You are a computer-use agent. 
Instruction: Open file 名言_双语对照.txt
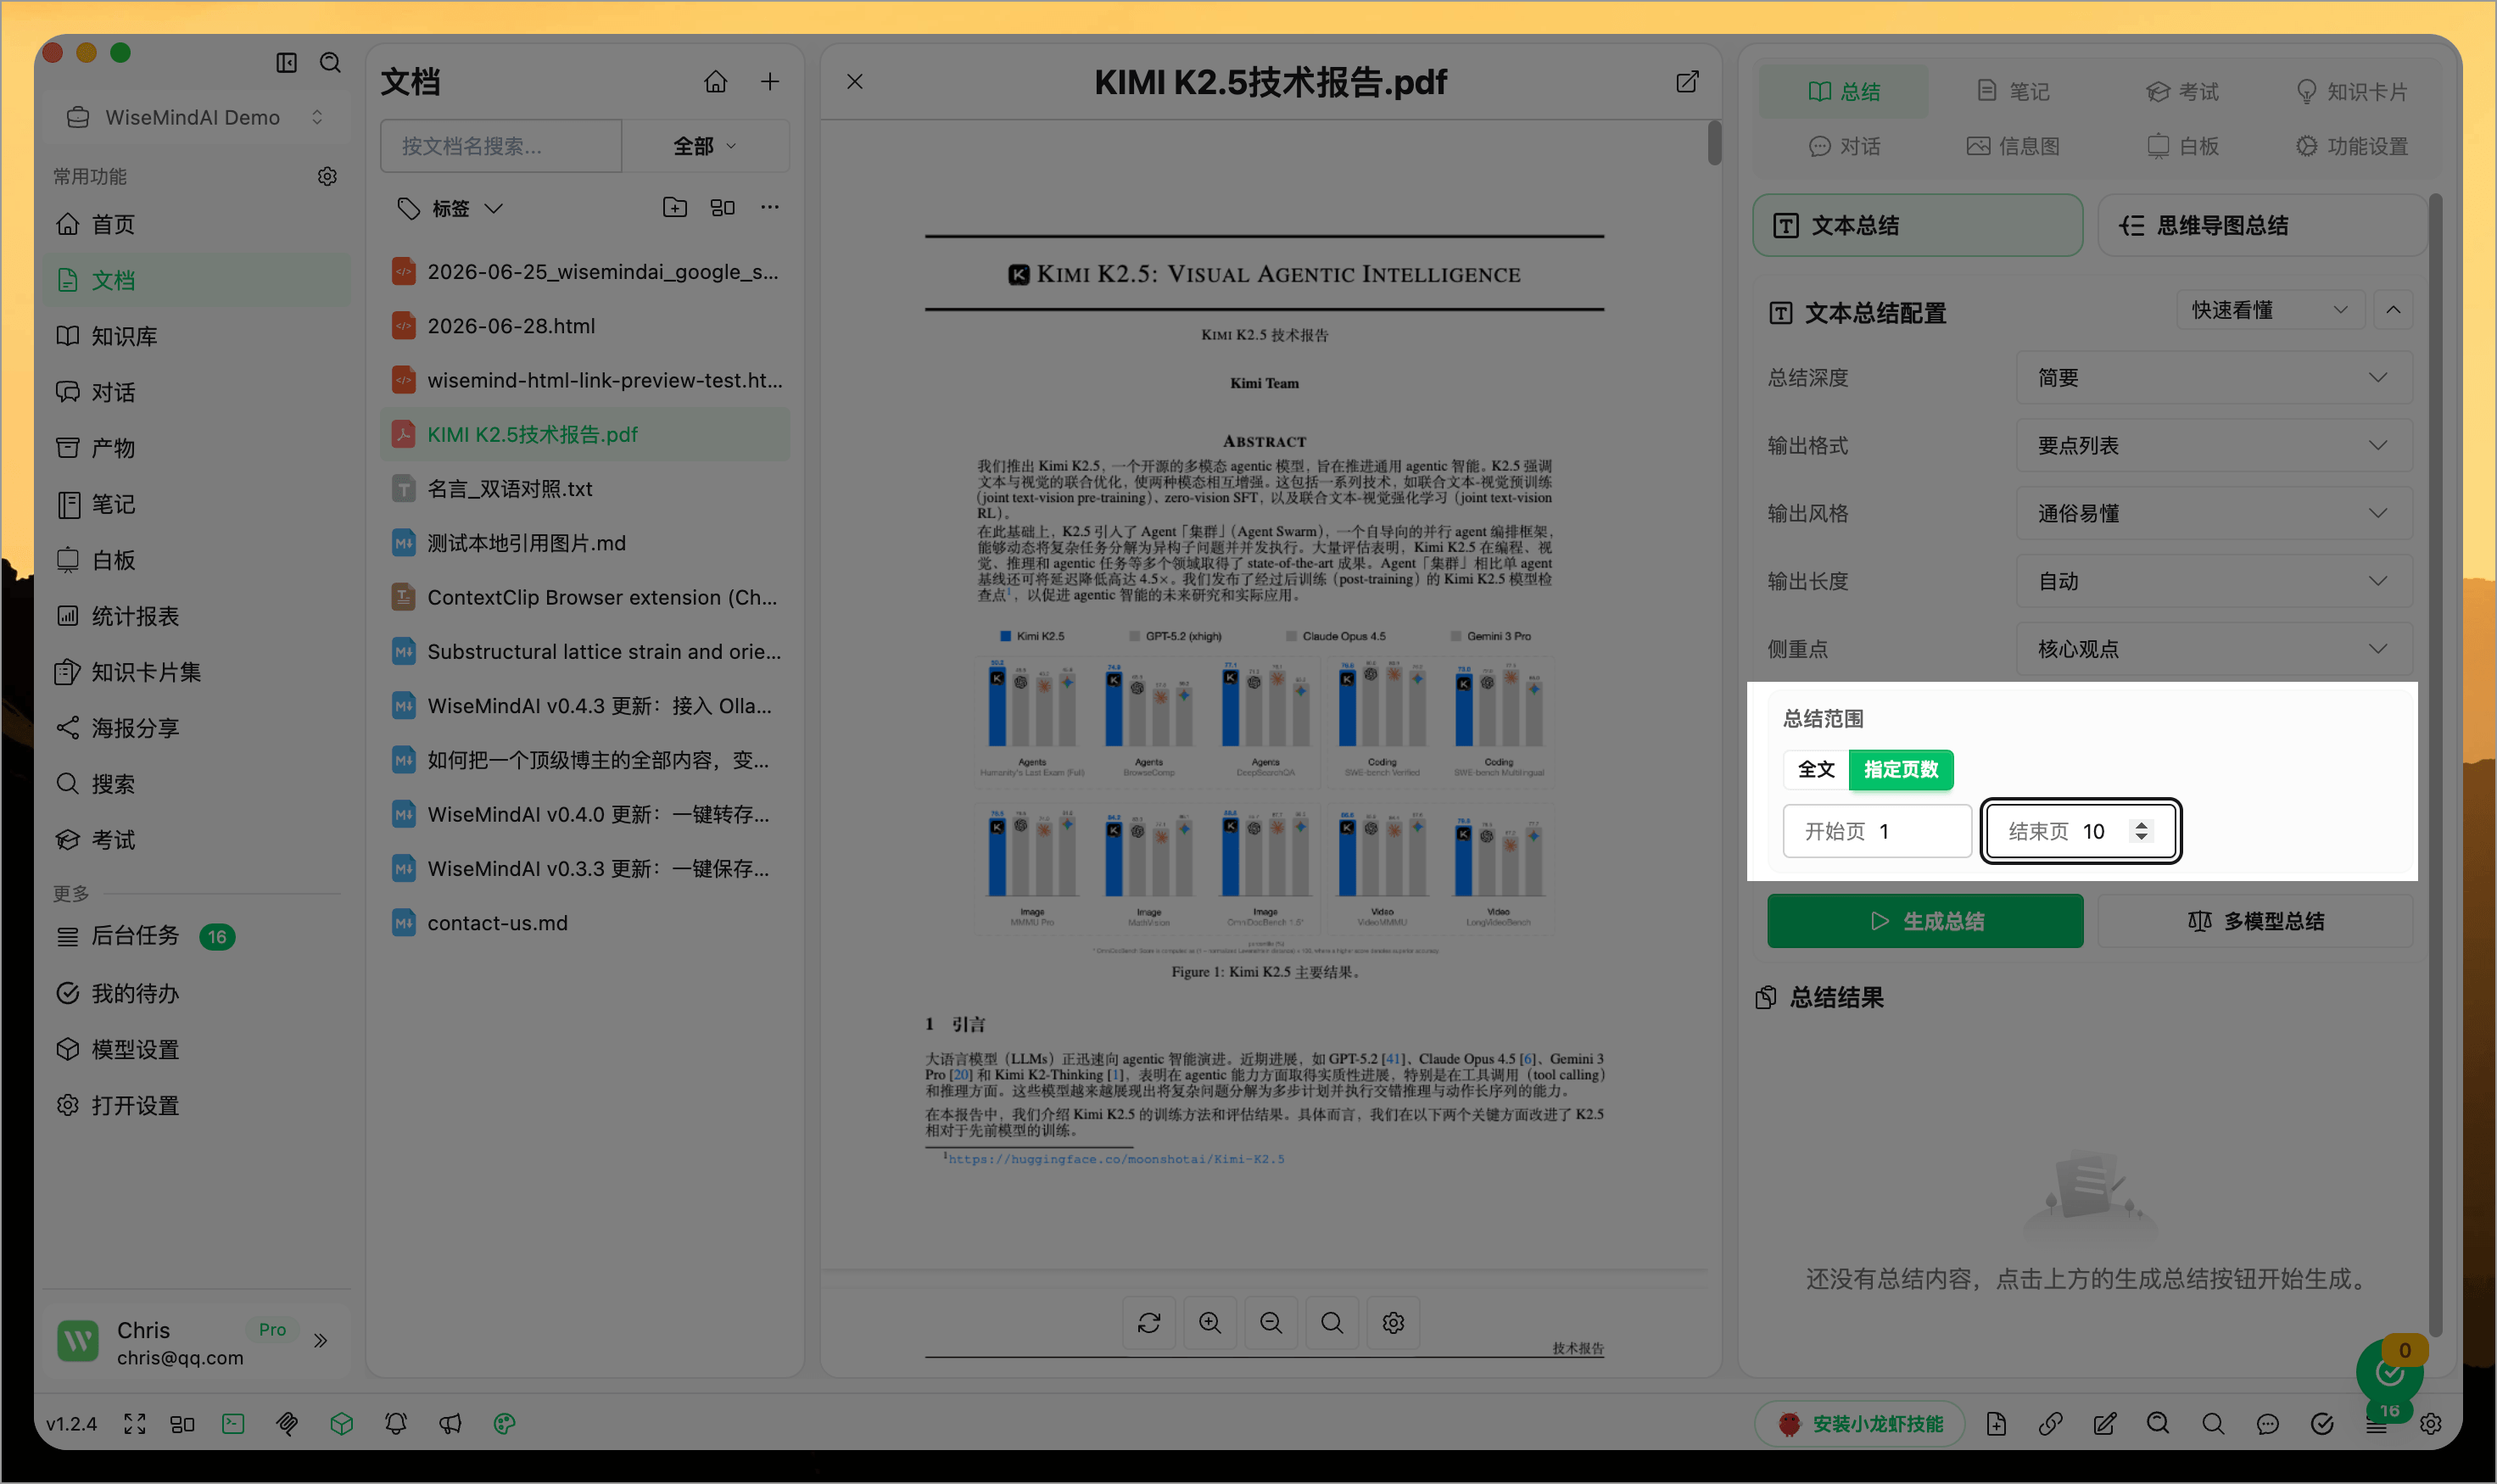pos(585,489)
